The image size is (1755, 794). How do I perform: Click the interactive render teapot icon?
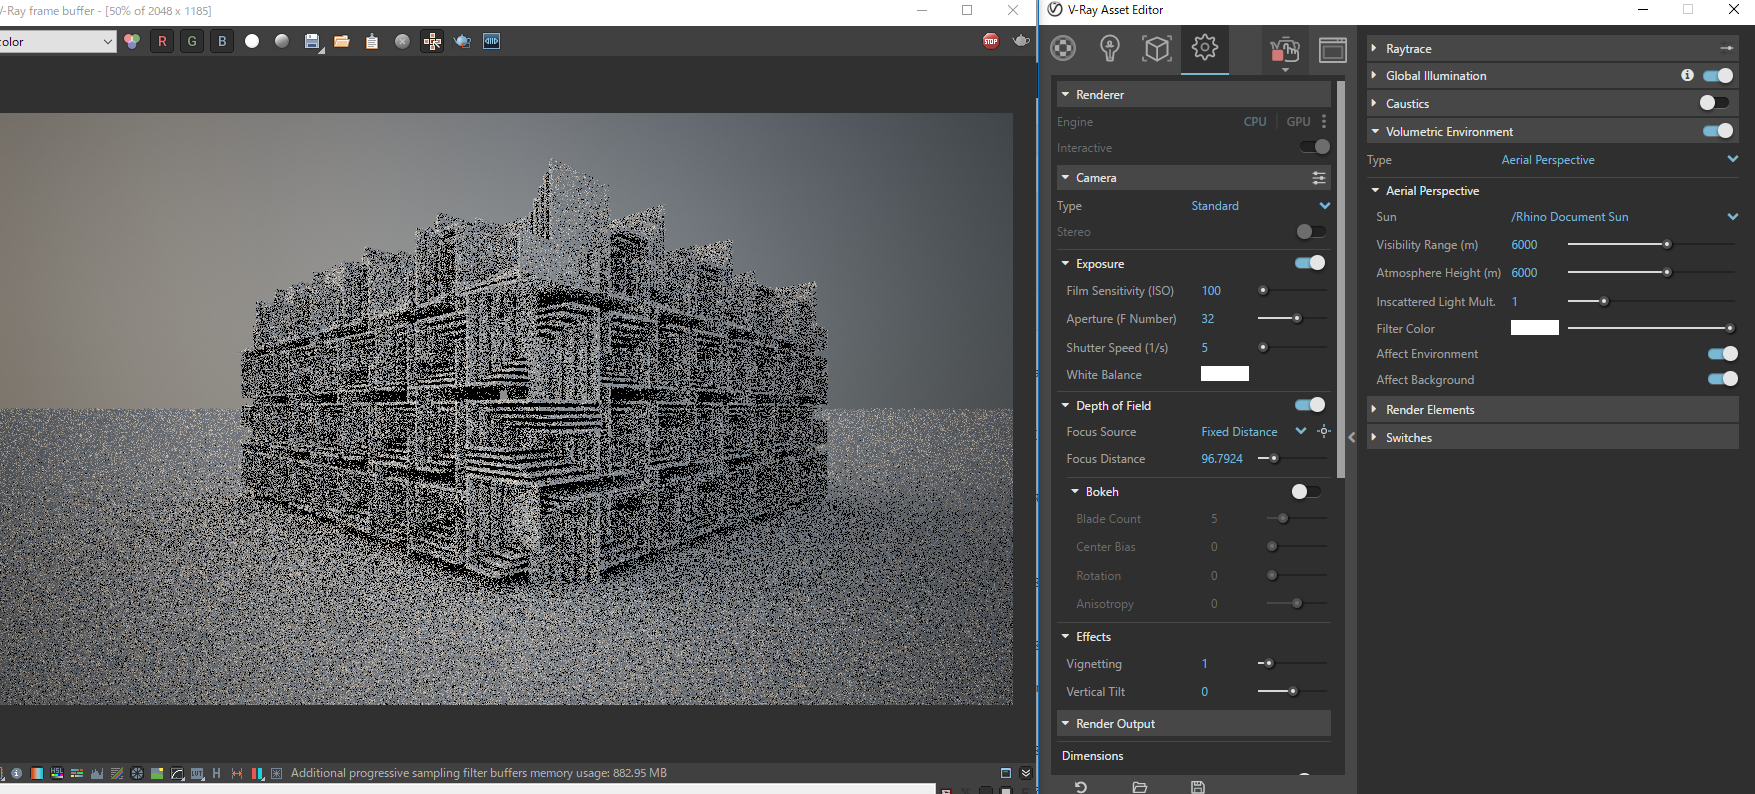[x=1284, y=48]
